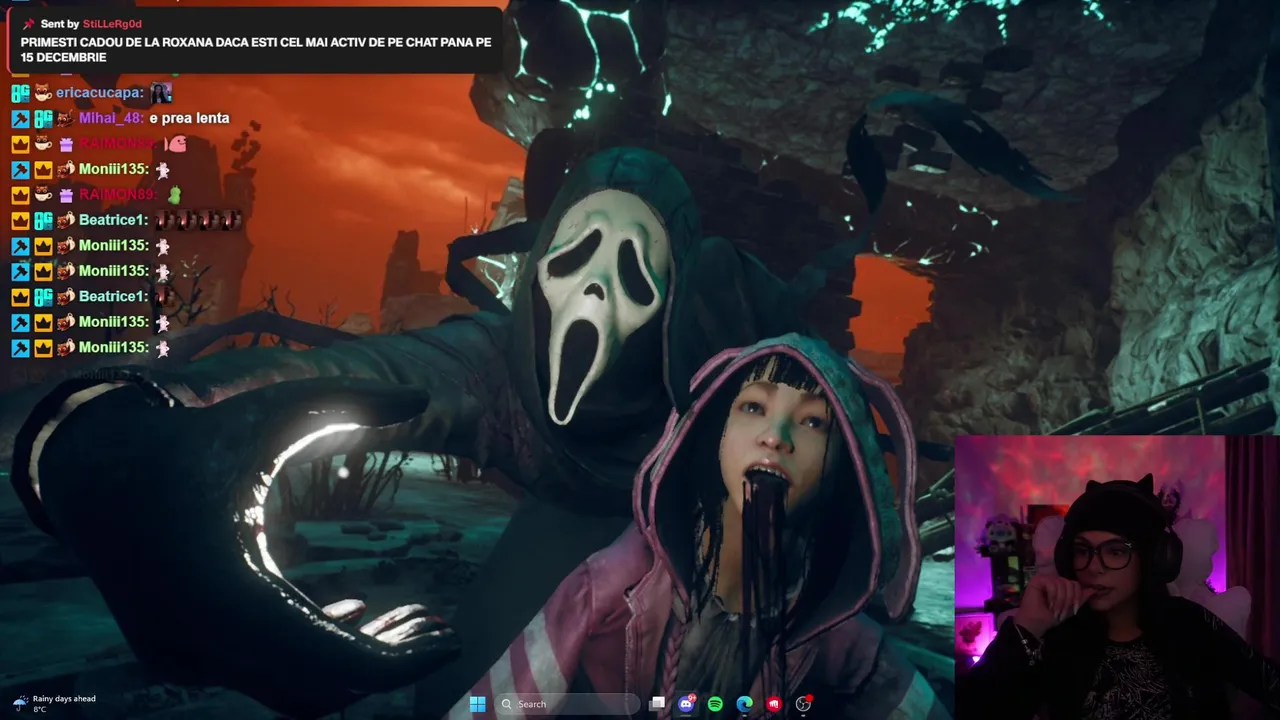The height and width of the screenshot is (720, 1280).
Task: Click the pin icon on the pinned message
Action: [x=28, y=24]
